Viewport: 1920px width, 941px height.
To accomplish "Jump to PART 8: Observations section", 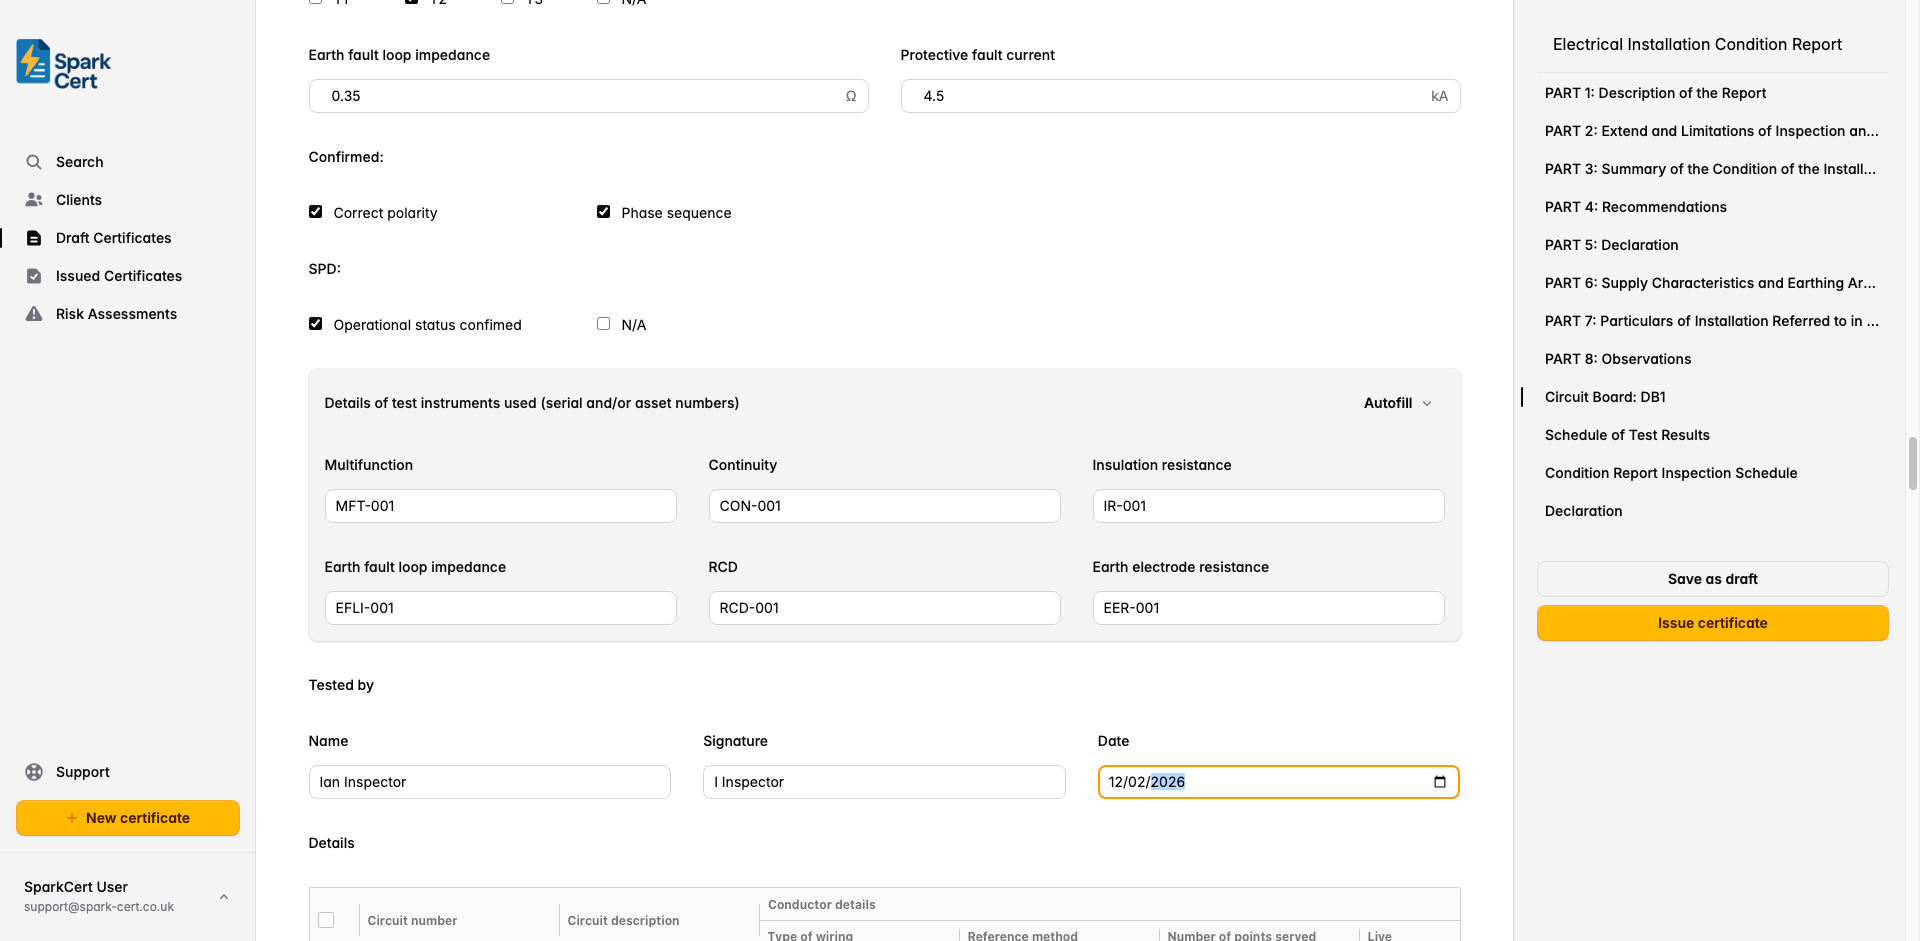I will pos(1617,359).
